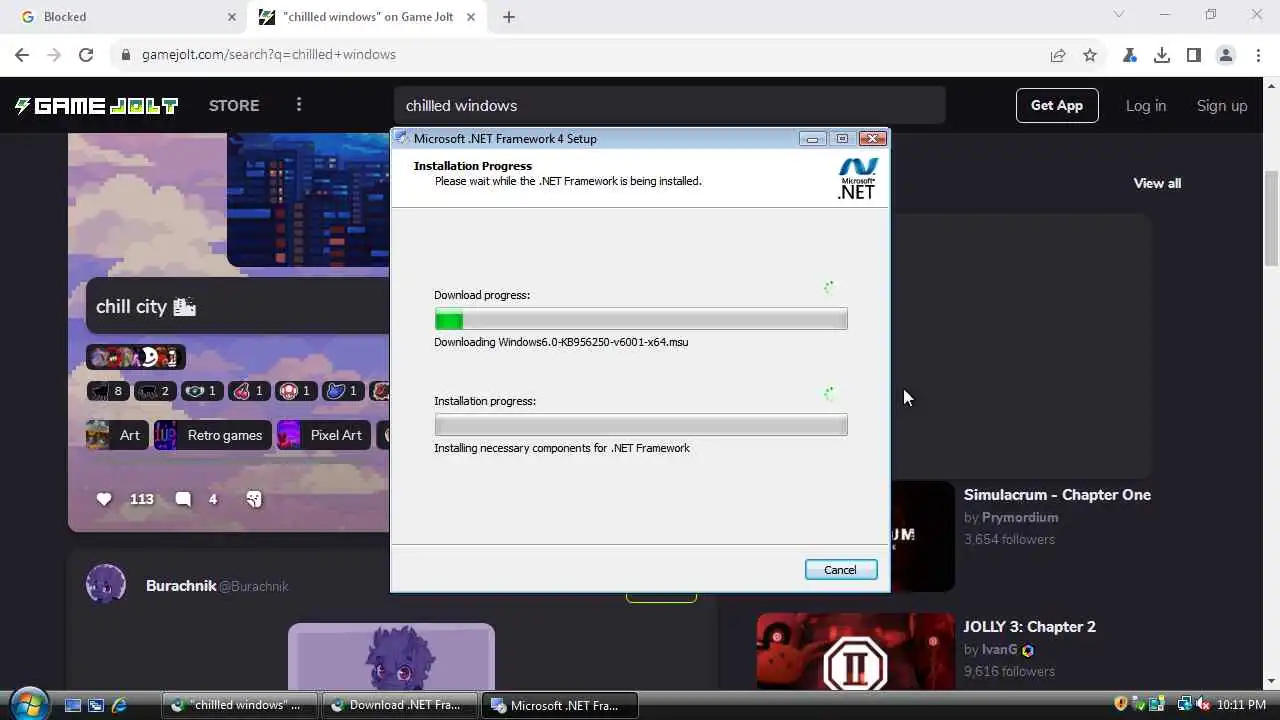Click the mushroom reaction with count 1
Screen dimensions: 1280x720
(294, 391)
